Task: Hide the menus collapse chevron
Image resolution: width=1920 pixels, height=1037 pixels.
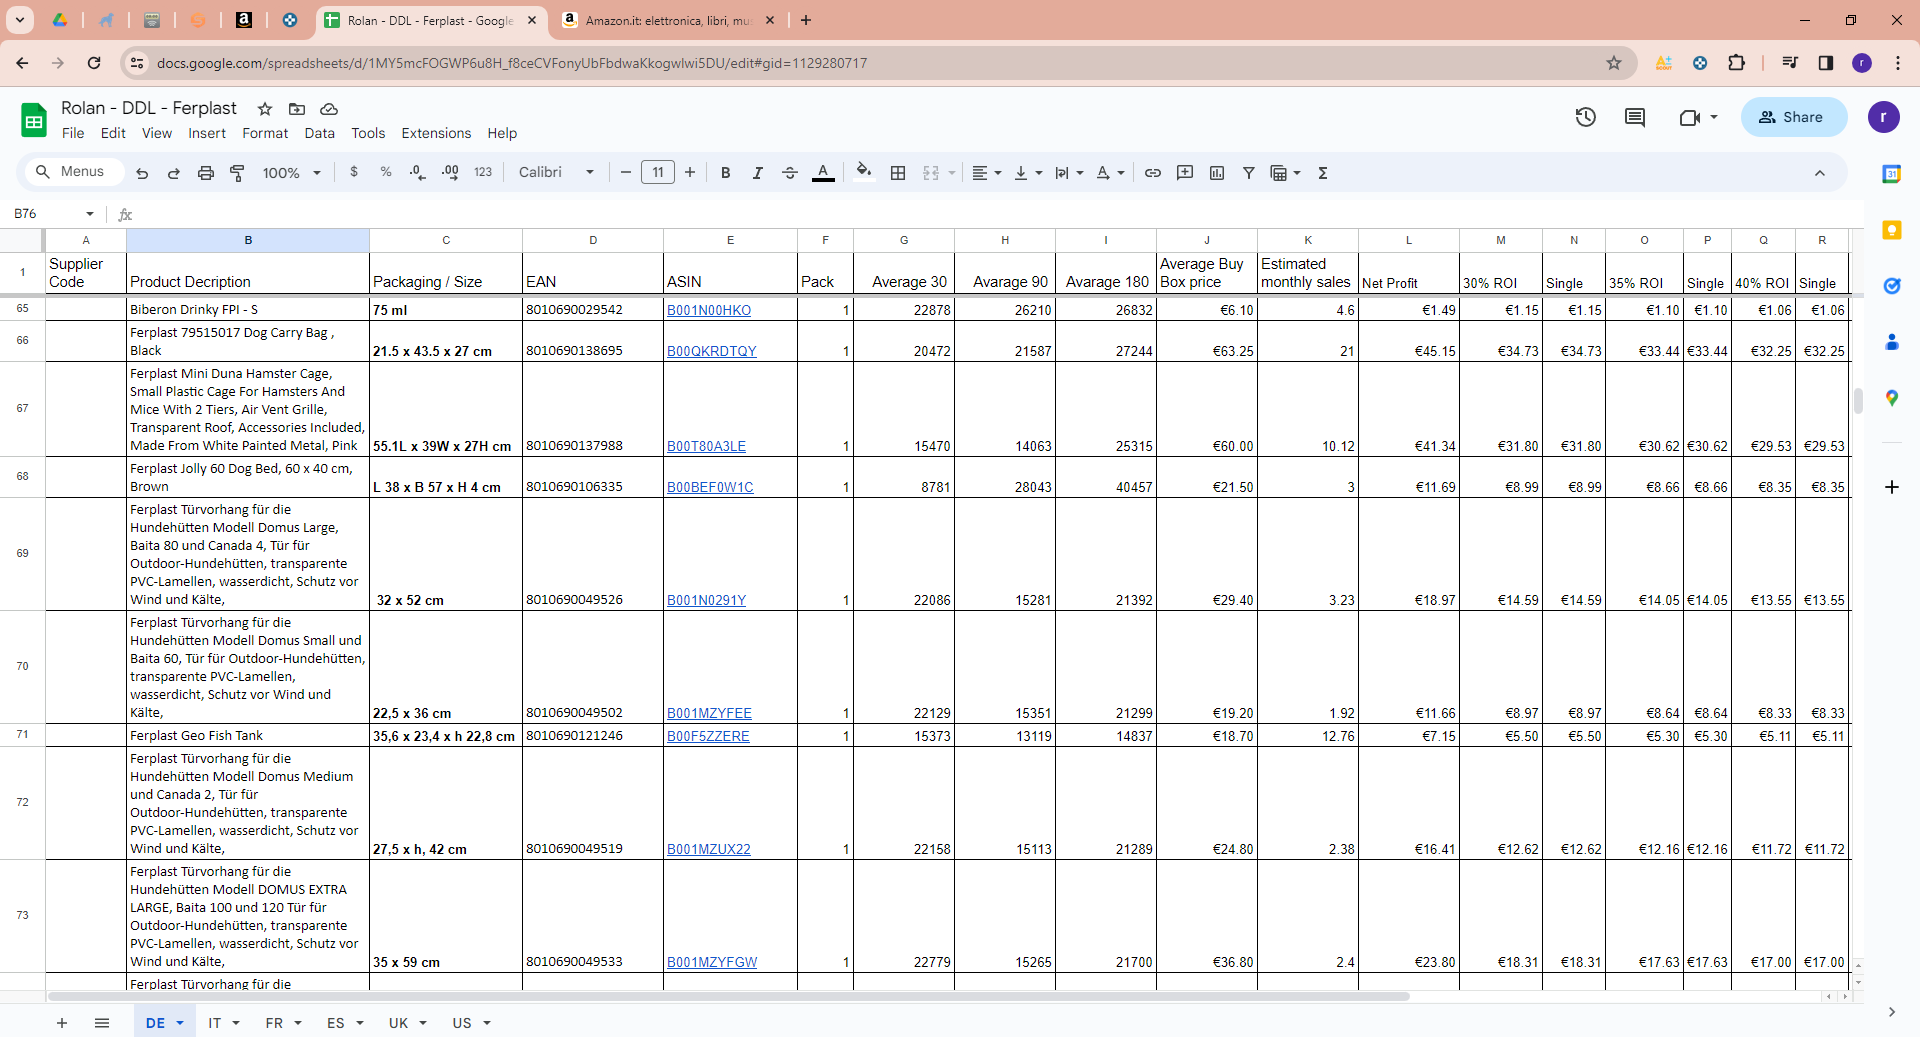Action: click(x=1820, y=173)
